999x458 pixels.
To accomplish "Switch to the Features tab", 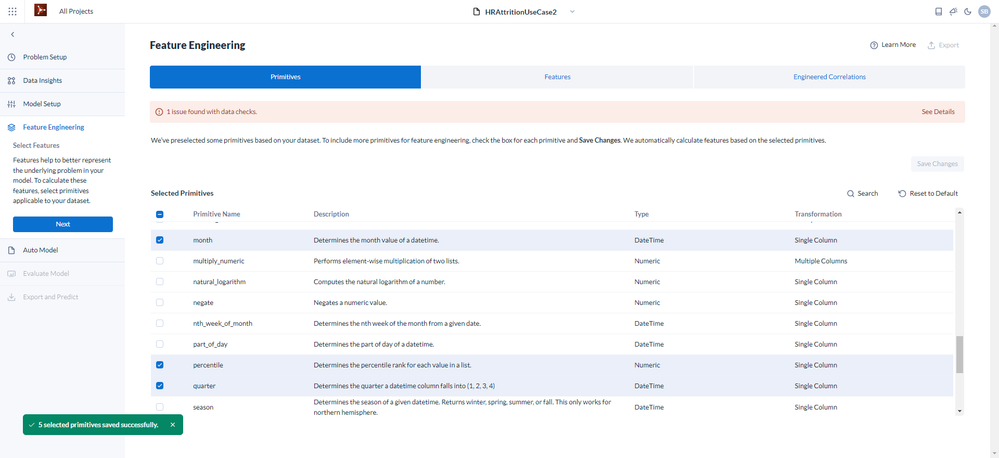I will [557, 77].
